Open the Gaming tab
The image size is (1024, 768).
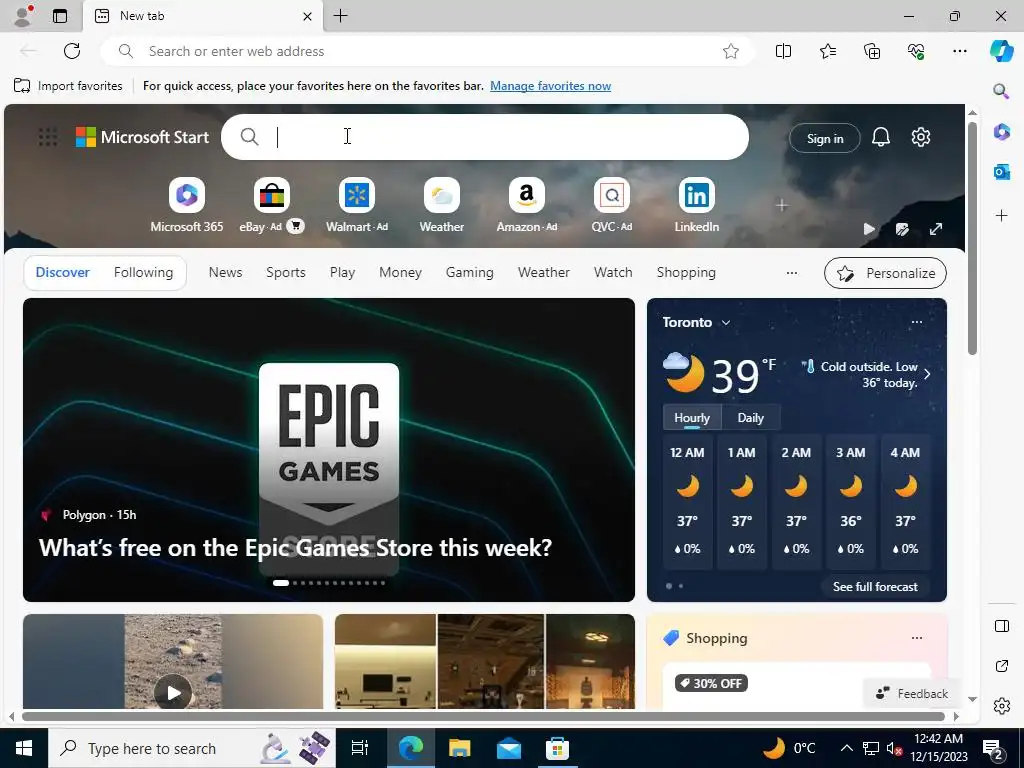[470, 272]
